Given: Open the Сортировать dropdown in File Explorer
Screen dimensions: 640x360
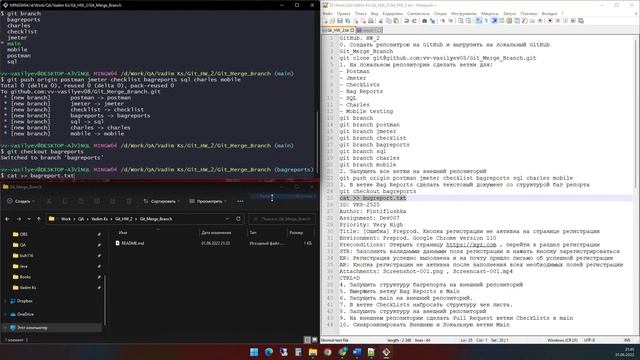Looking at the screenshot, I should pyautogui.click(x=162, y=201).
